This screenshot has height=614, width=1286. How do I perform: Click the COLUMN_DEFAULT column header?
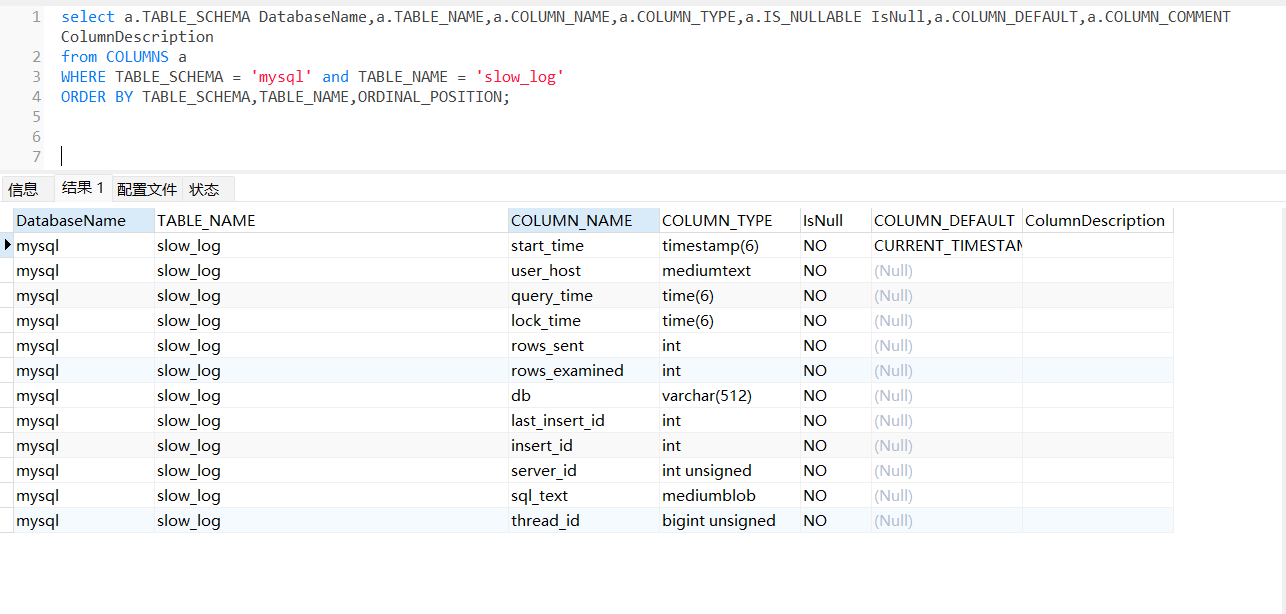point(947,220)
